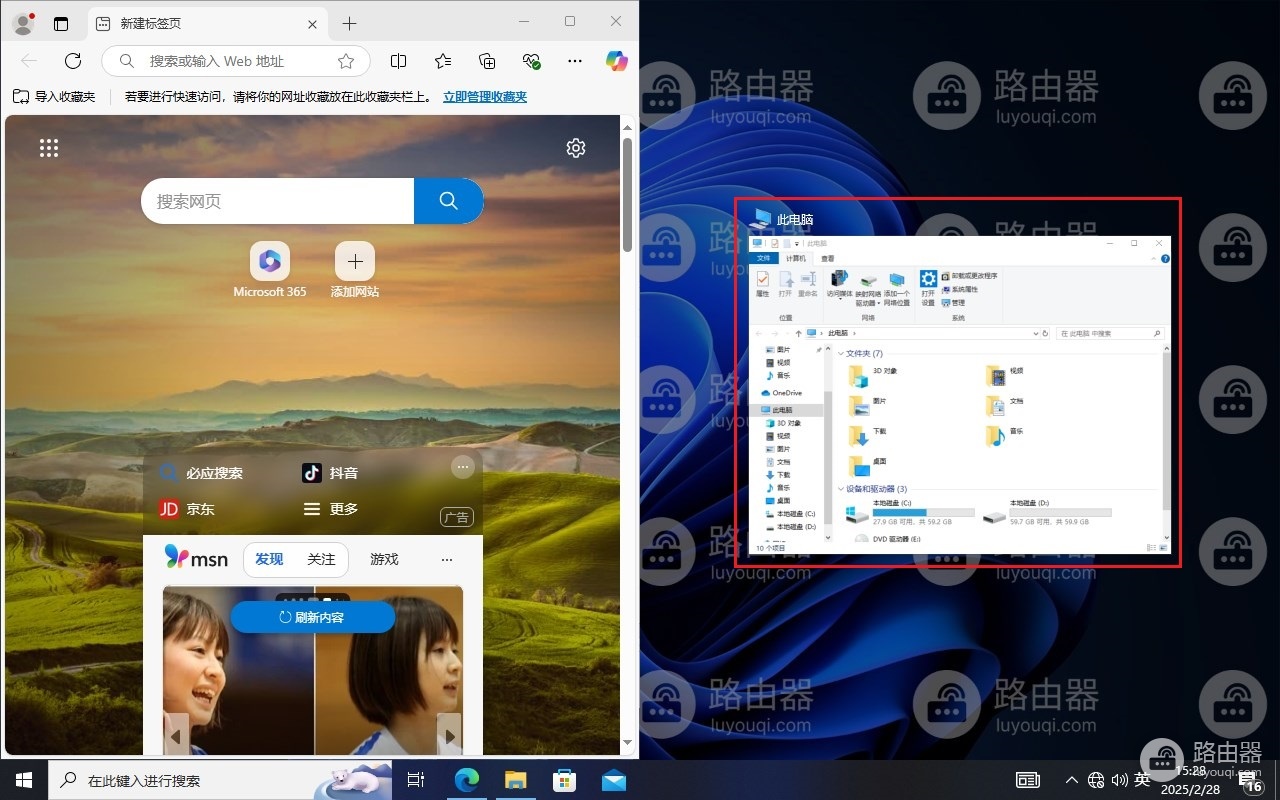Image resolution: width=1280 pixels, height=800 pixels.
Task: Open the split screen icon in Edge
Action: point(398,61)
